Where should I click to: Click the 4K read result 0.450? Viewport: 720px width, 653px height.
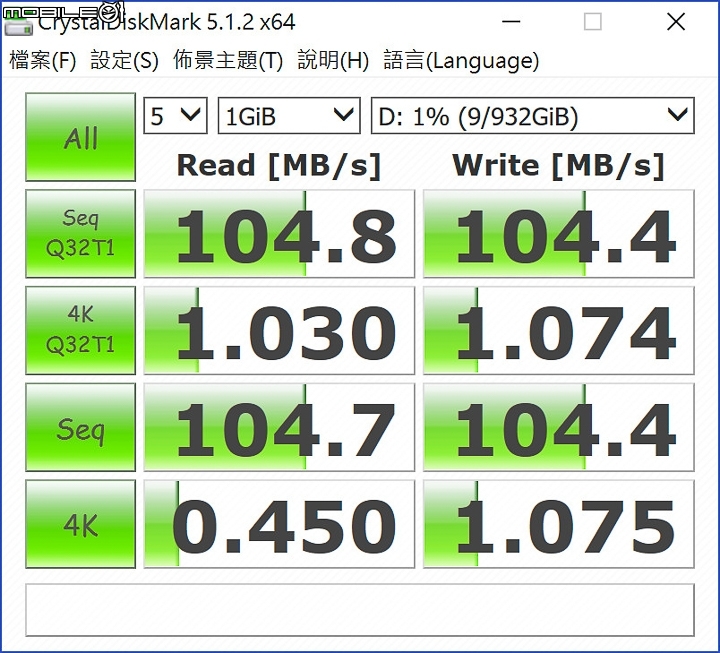pyautogui.click(x=279, y=524)
